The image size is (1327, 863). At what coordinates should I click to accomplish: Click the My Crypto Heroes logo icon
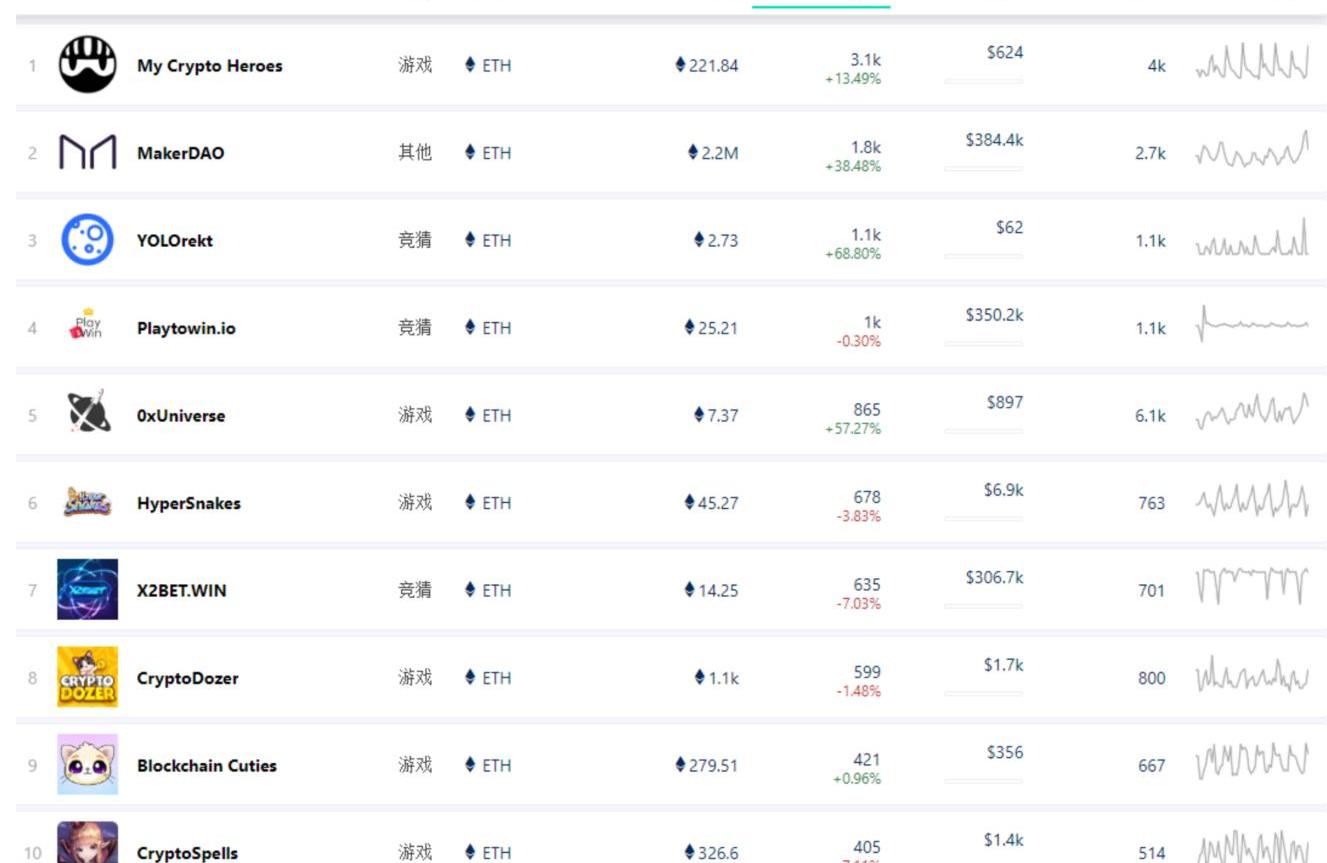[87, 65]
